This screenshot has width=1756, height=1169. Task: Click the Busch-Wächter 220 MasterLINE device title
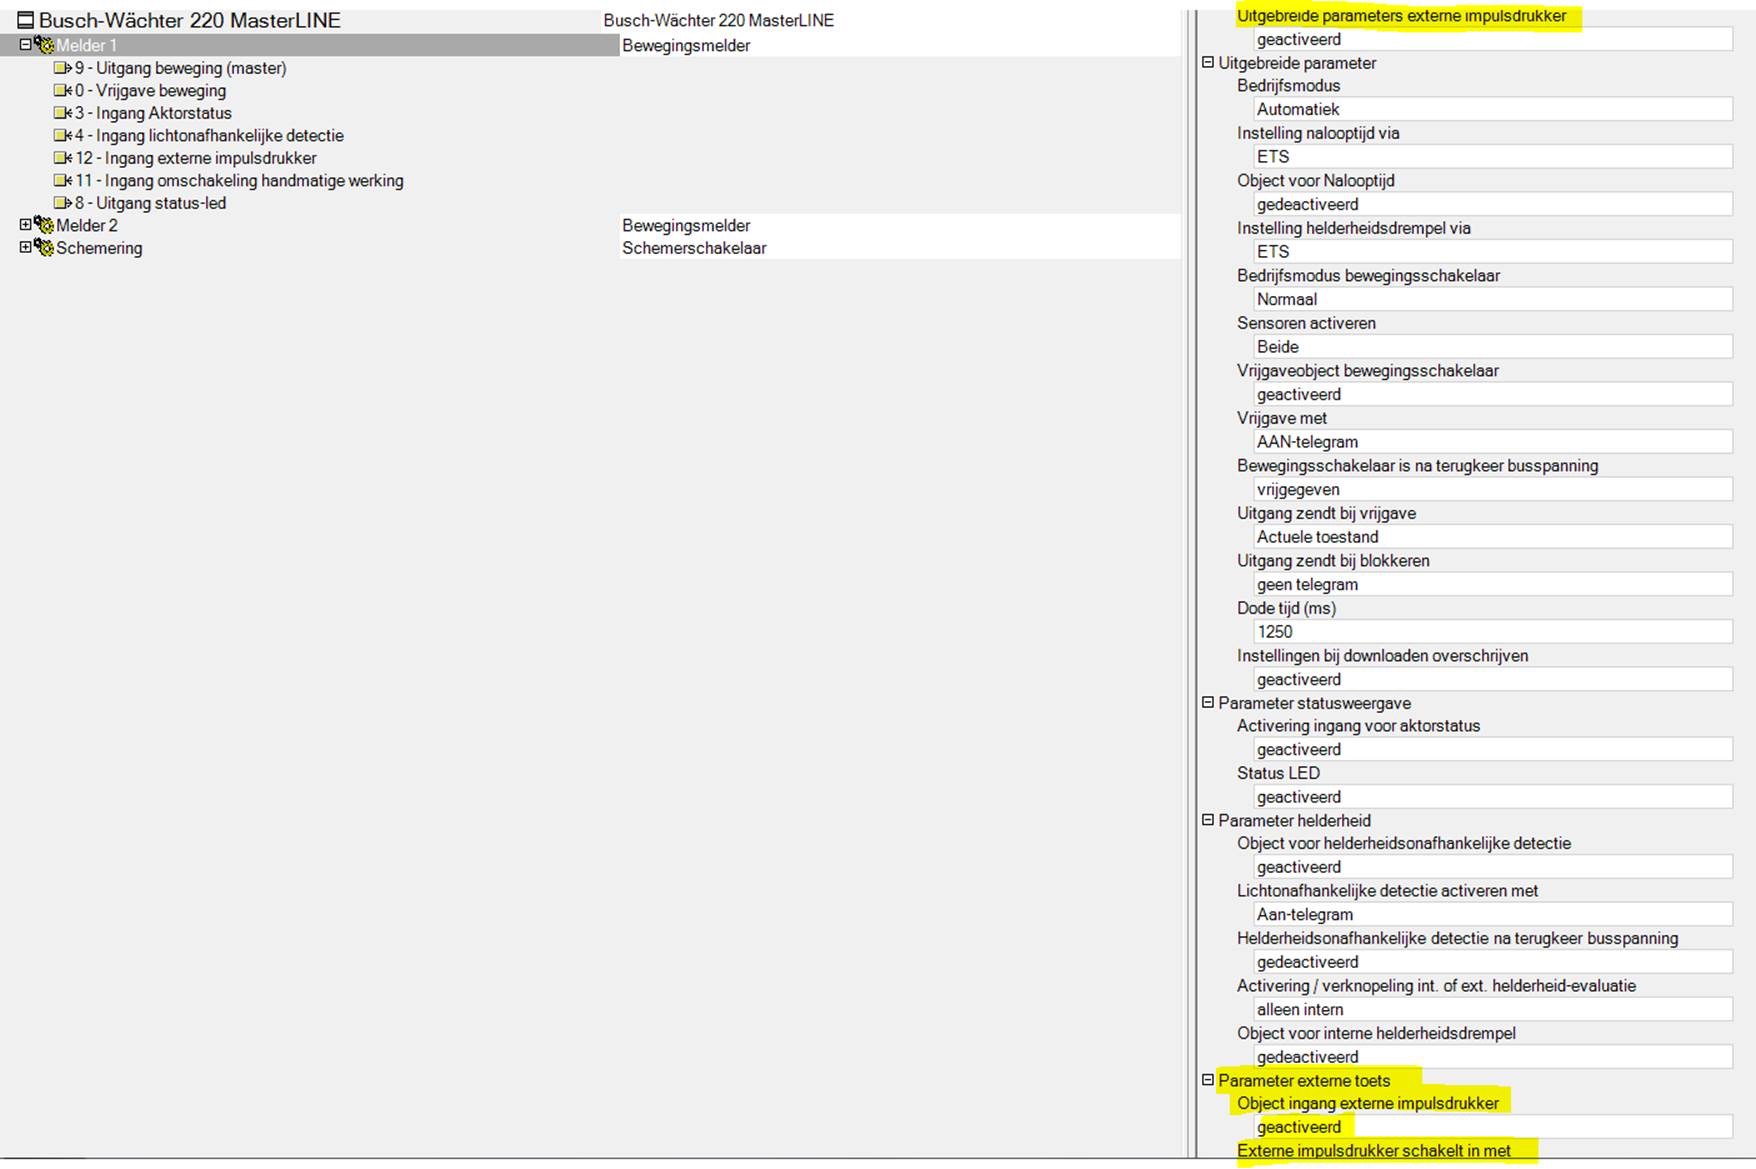190,20
